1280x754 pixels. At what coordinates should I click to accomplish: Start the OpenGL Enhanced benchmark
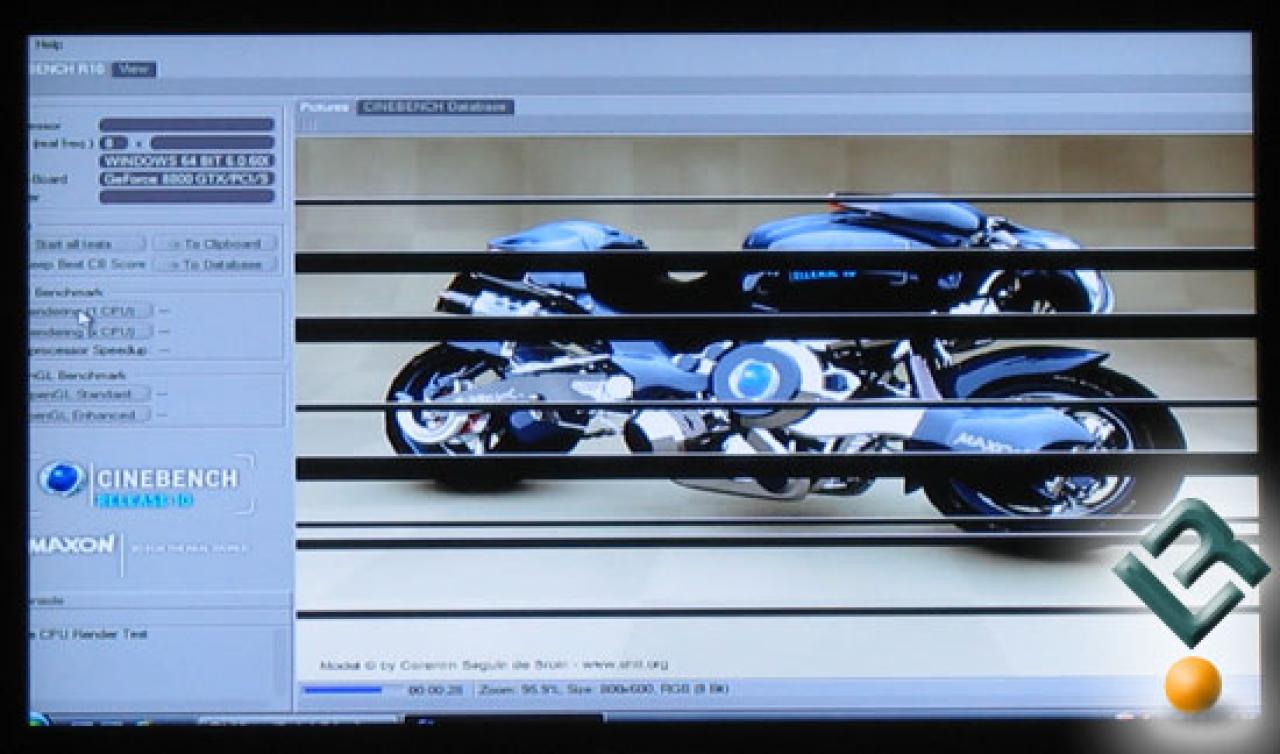90,414
